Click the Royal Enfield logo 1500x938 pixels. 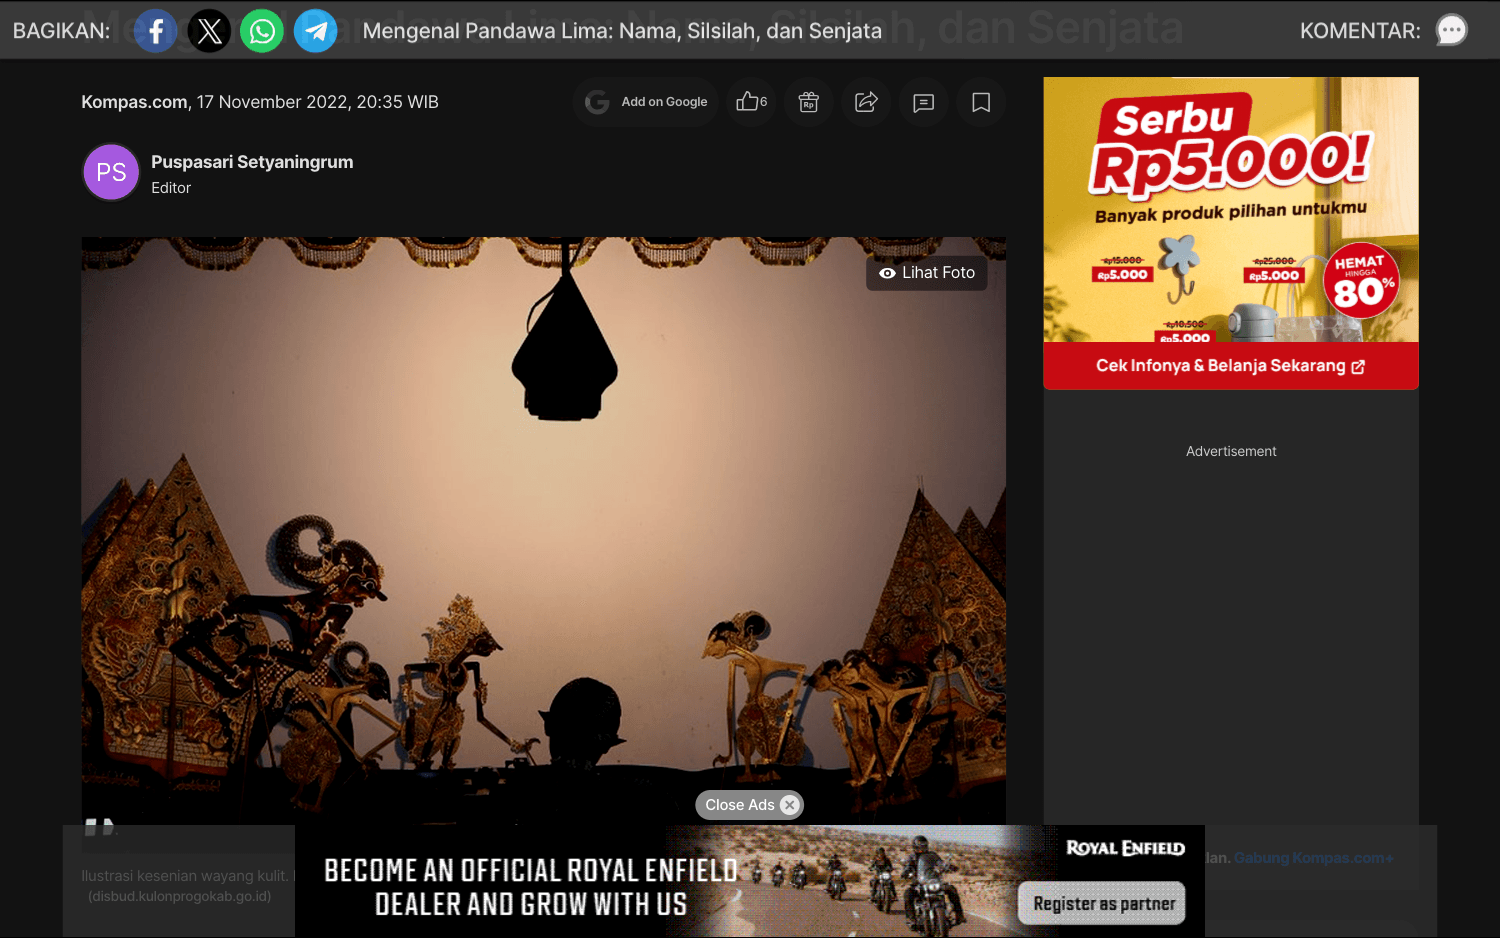tap(1125, 848)
